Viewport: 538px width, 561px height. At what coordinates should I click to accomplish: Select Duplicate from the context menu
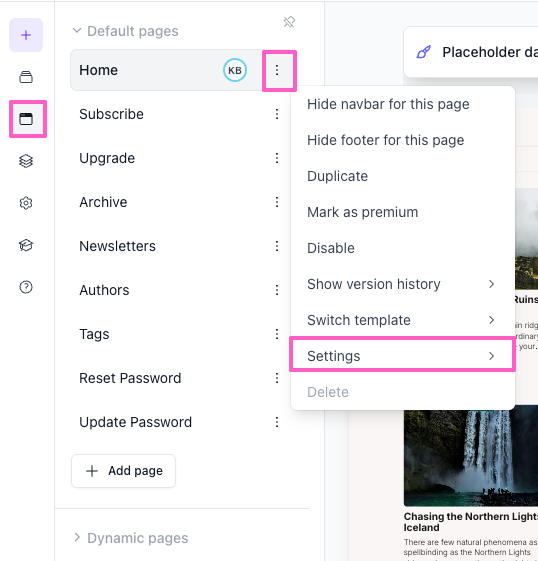tap(403, 176)
